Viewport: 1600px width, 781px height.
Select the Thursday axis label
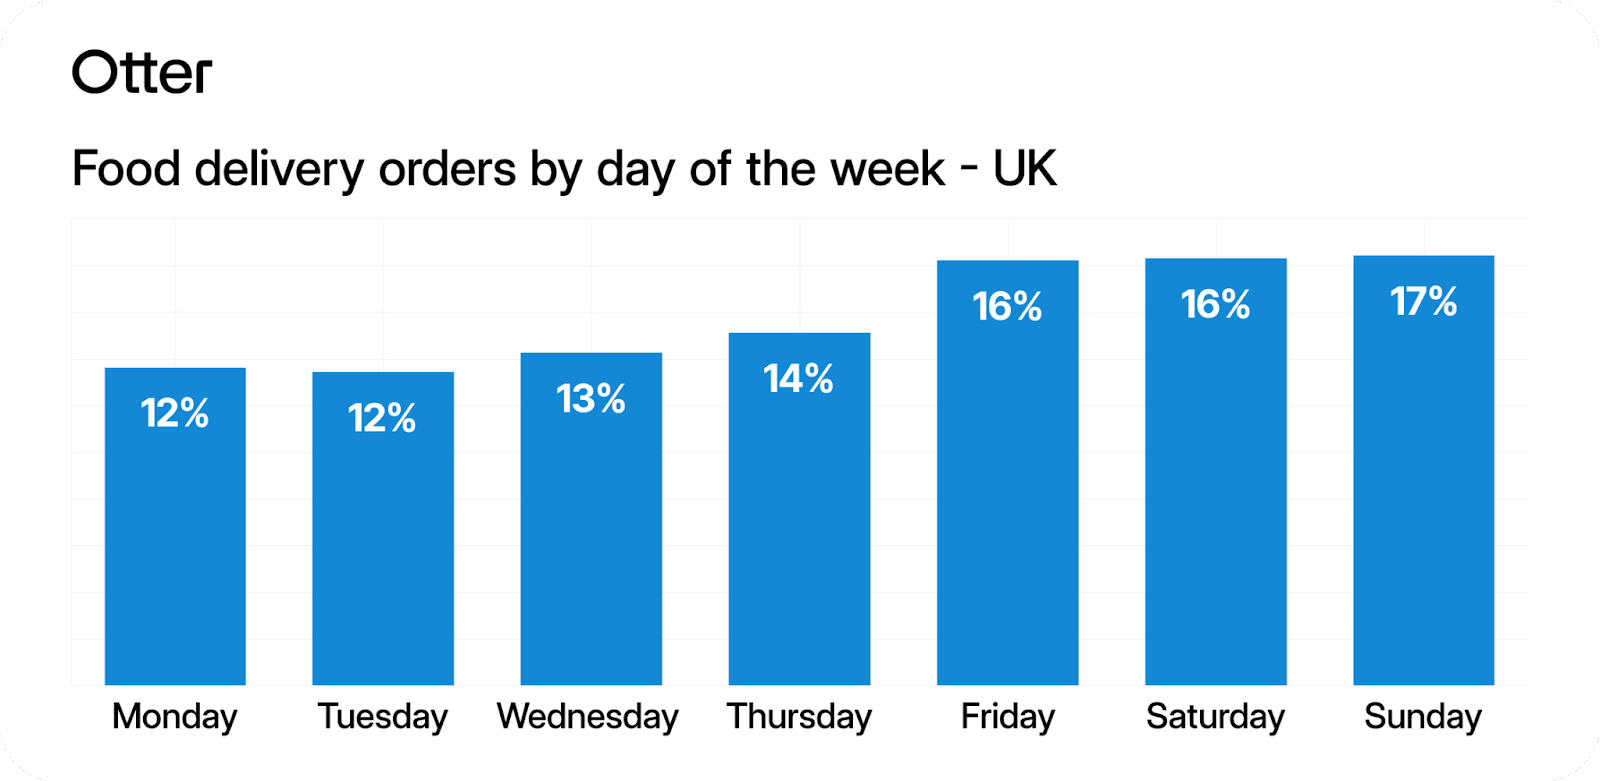(799, 717)
